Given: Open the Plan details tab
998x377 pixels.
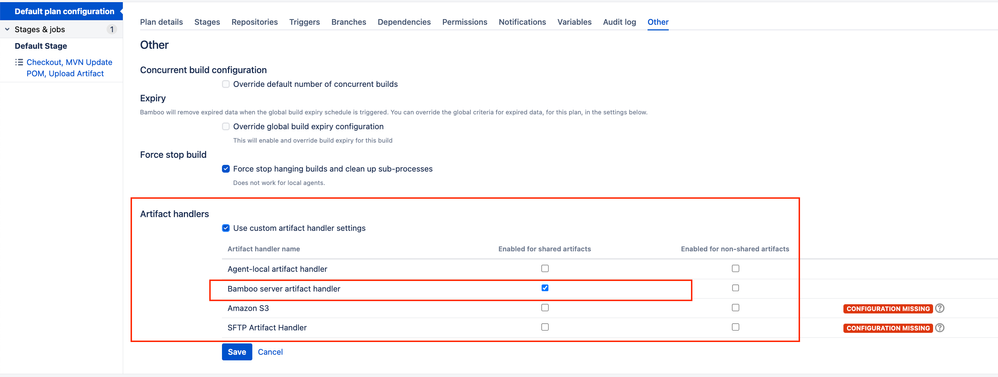Looking at the screenshot, I should pos(161,22).
